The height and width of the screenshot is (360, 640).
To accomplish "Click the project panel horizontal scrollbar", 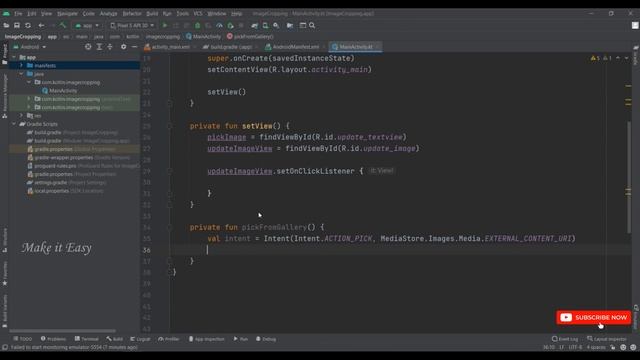I will pos(62,331).
